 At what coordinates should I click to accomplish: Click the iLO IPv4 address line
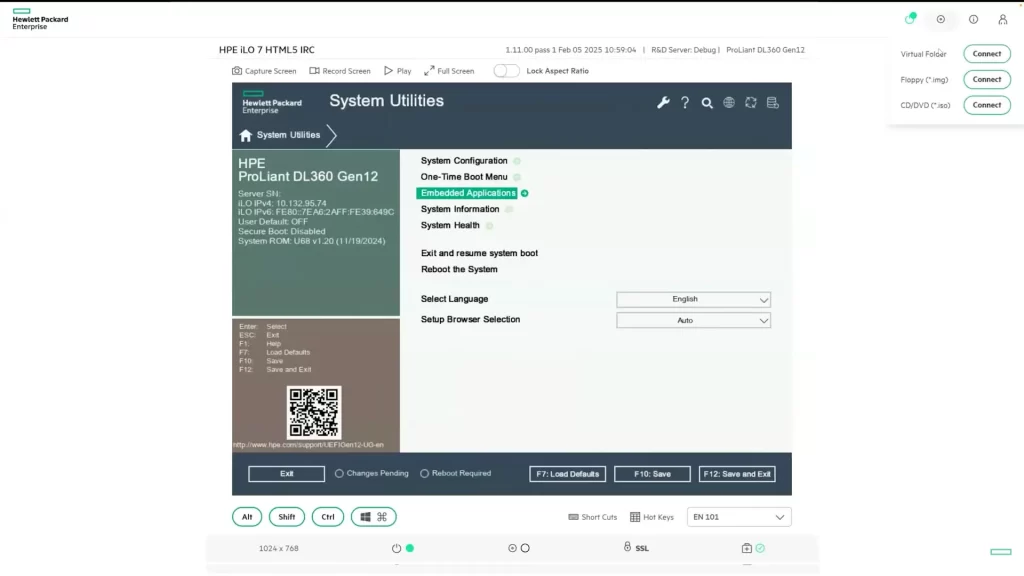[282, 203]
